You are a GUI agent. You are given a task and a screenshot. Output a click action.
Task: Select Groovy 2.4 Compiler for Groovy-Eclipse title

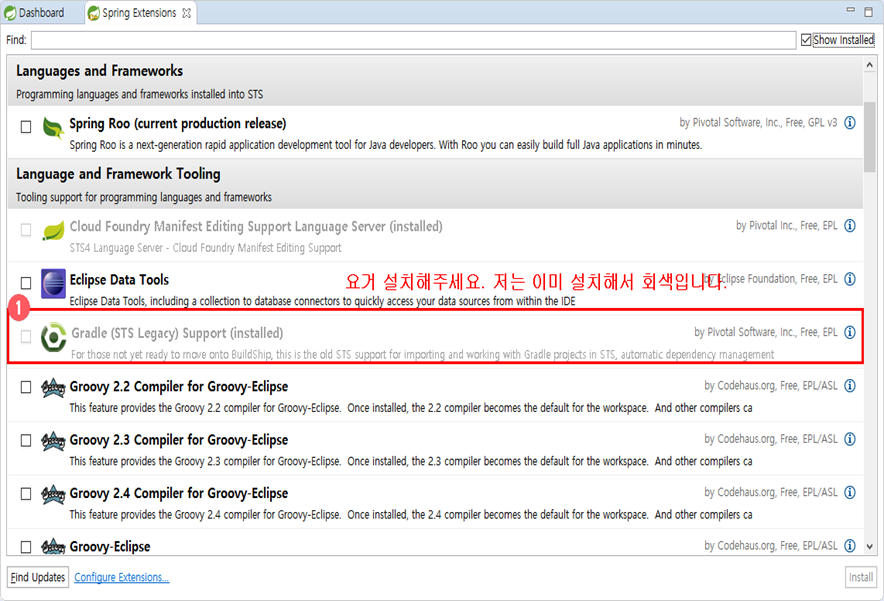click(x=179, y=493)
